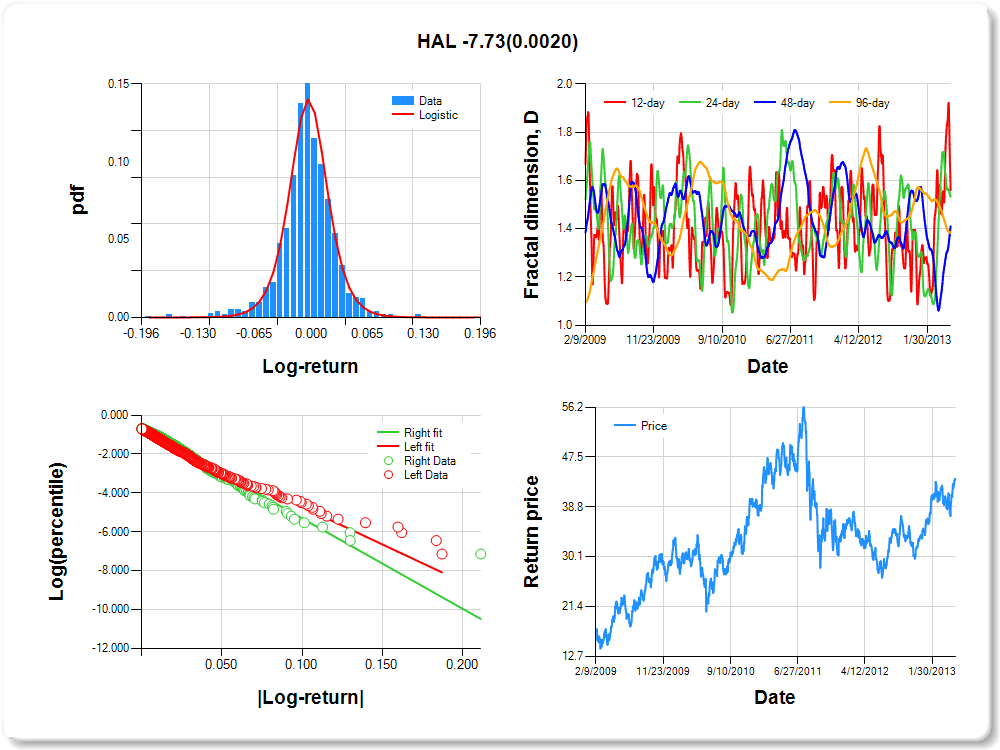Click the HAL -7.73(0.0020) chart title
1000x750 pixels.
(497, 42)
